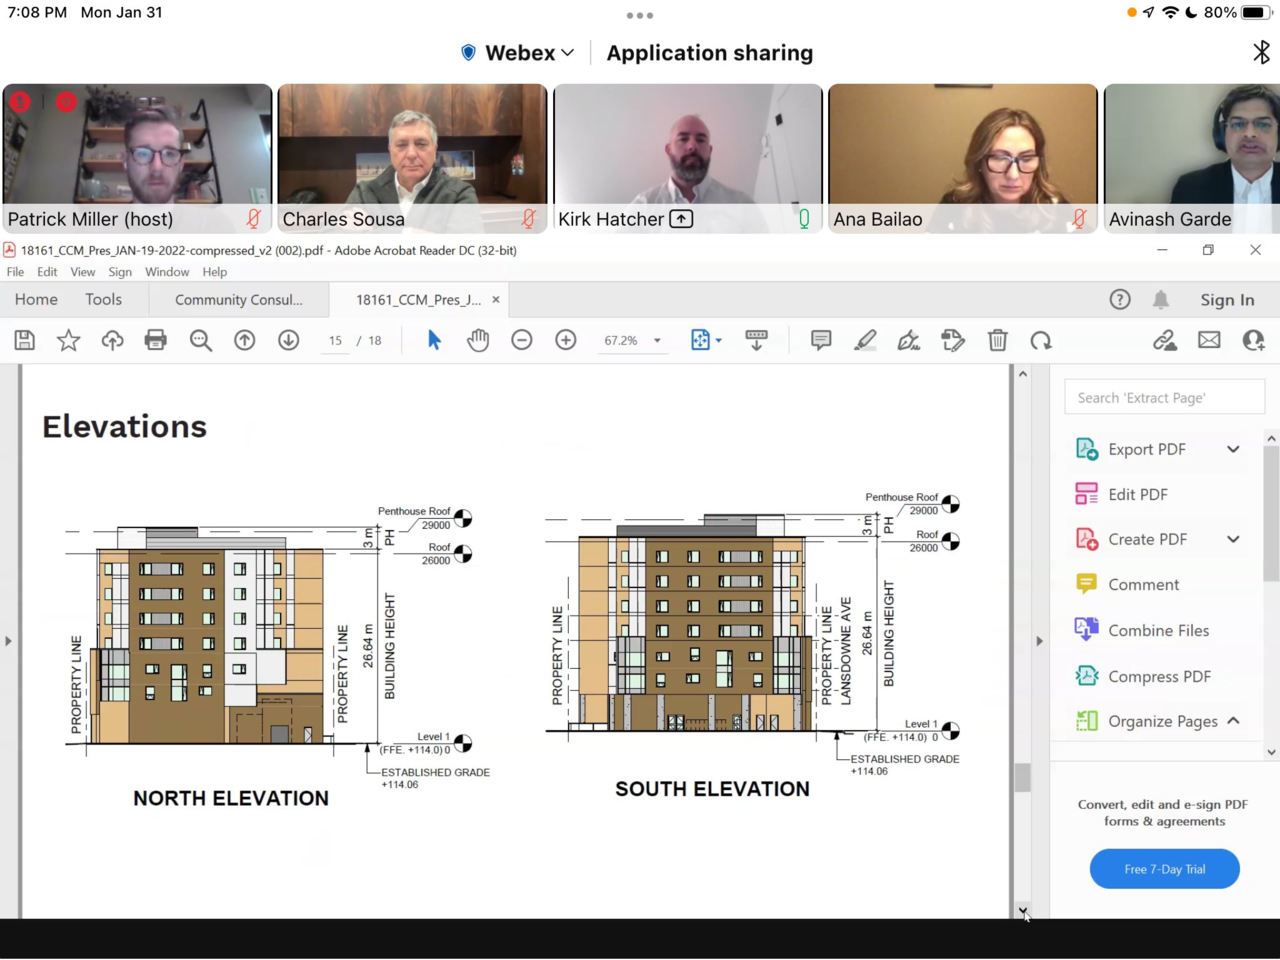This screenshot has width=1280, height=960.
Task: Click the Sign In link
Action: tap(1227, 299)
